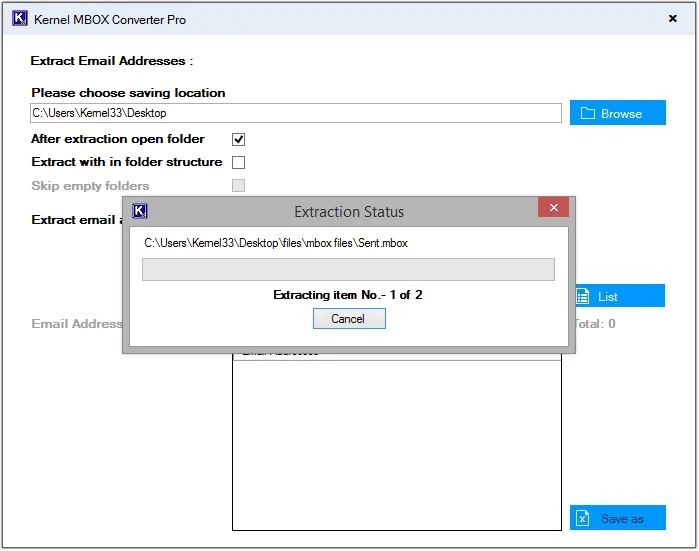Click the Total: 0 counter text
The image size is (699, 551).
pos(596,324)
